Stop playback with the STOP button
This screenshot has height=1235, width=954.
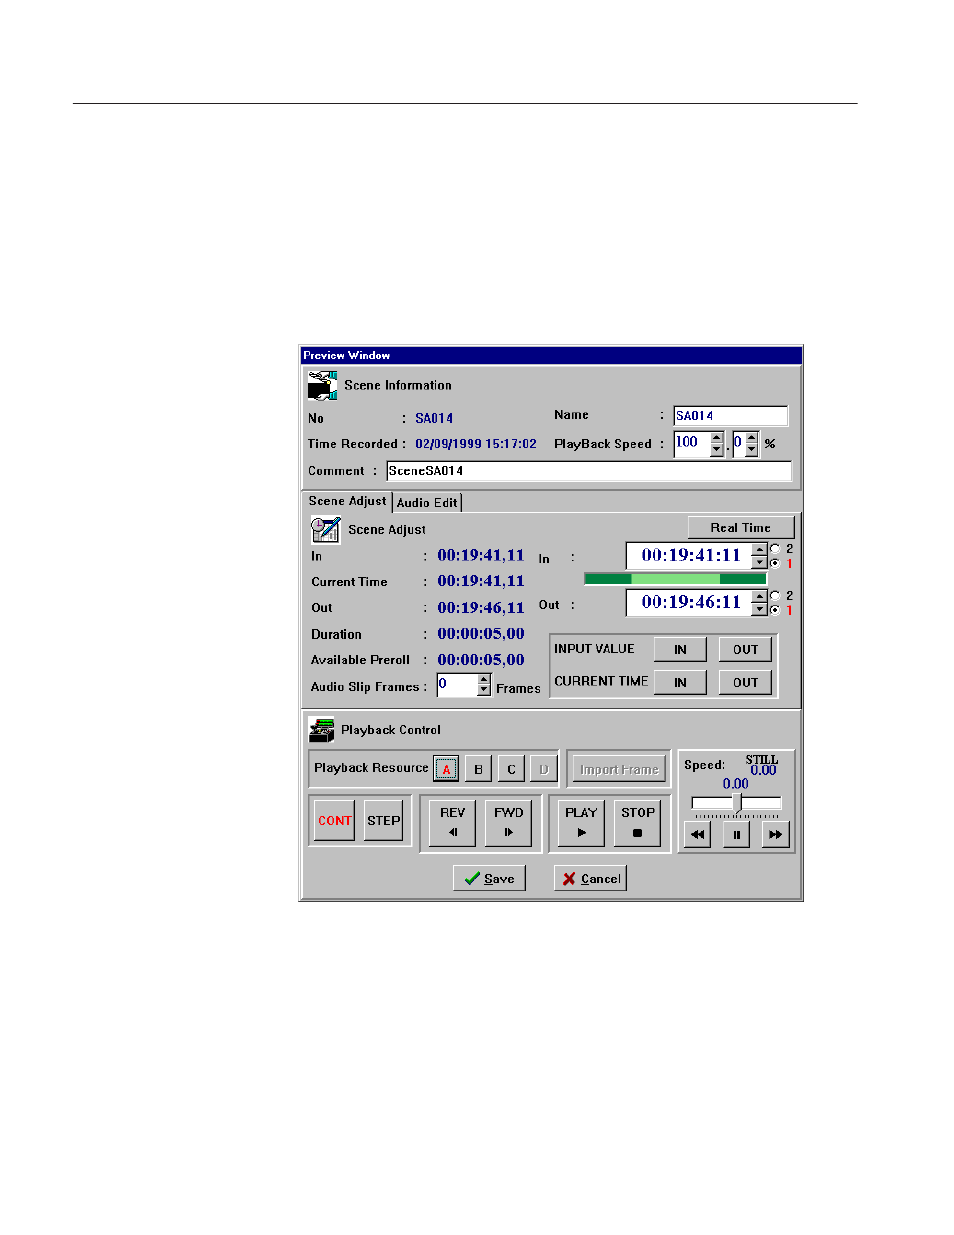pos(637,822)
